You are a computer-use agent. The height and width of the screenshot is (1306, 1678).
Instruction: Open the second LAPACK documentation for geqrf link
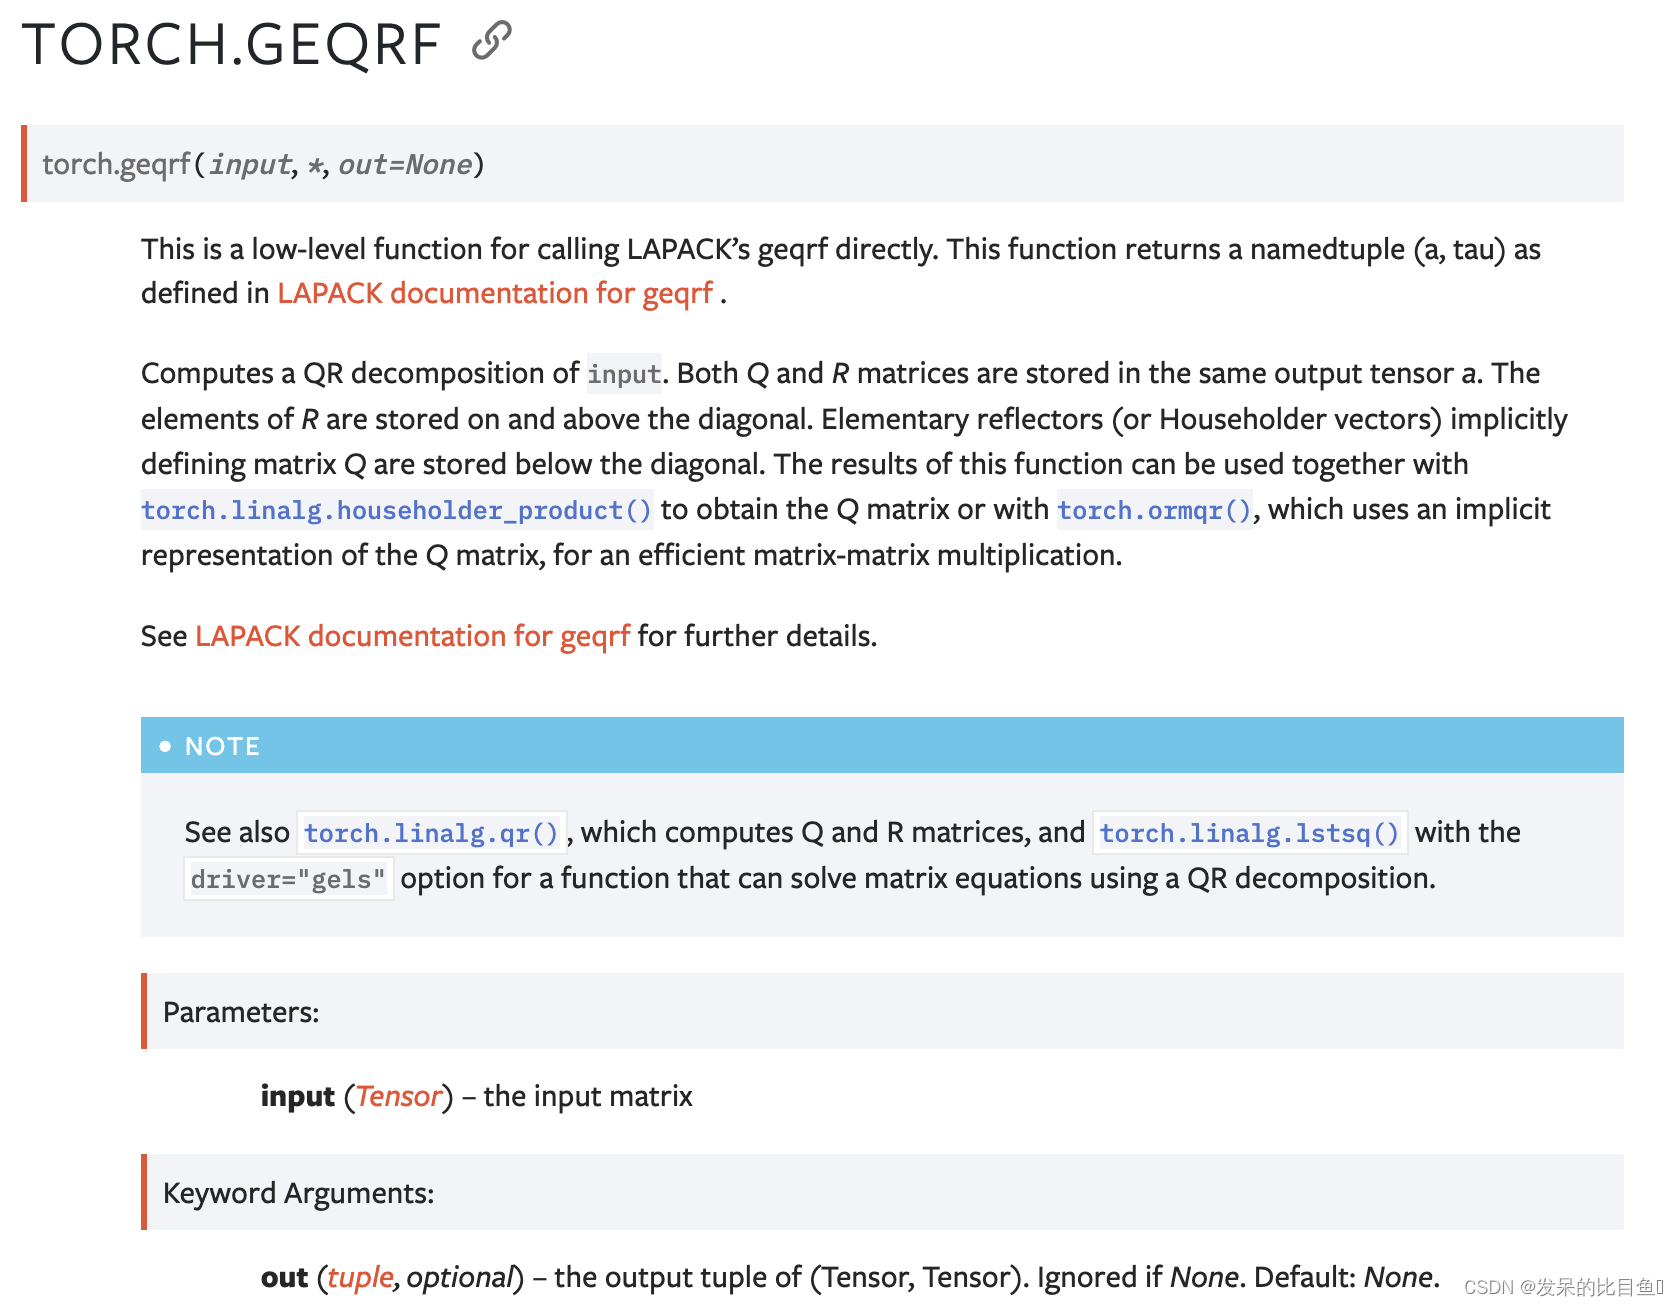click(x=412, y=636)
